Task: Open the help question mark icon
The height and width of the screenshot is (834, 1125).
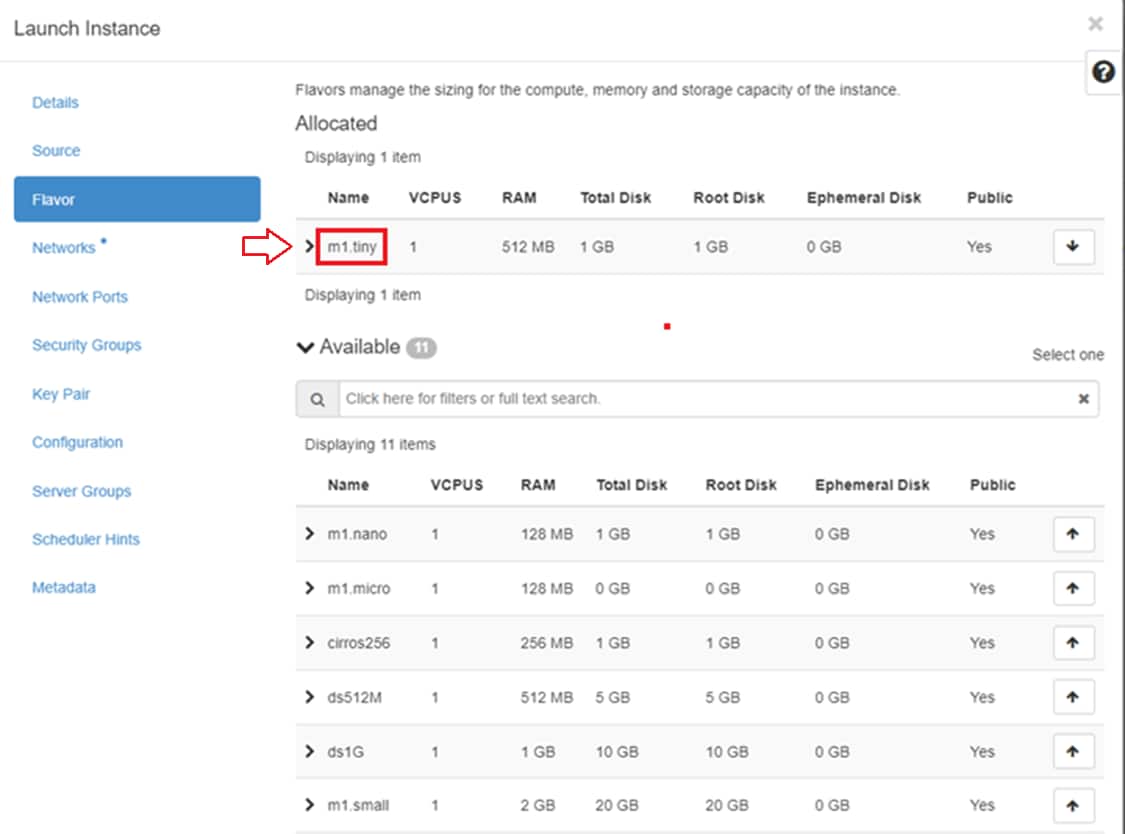Action: click(x=1103, y=72)
